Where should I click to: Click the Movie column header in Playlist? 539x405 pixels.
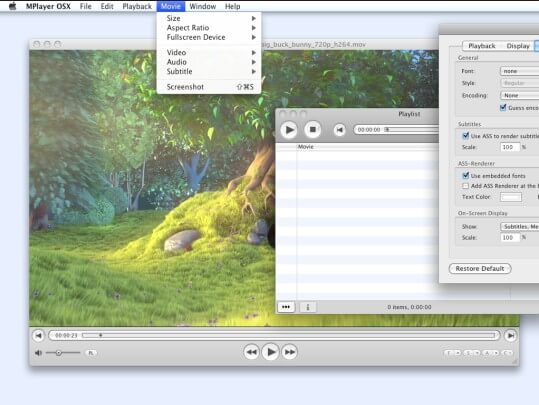click(368, 146)
